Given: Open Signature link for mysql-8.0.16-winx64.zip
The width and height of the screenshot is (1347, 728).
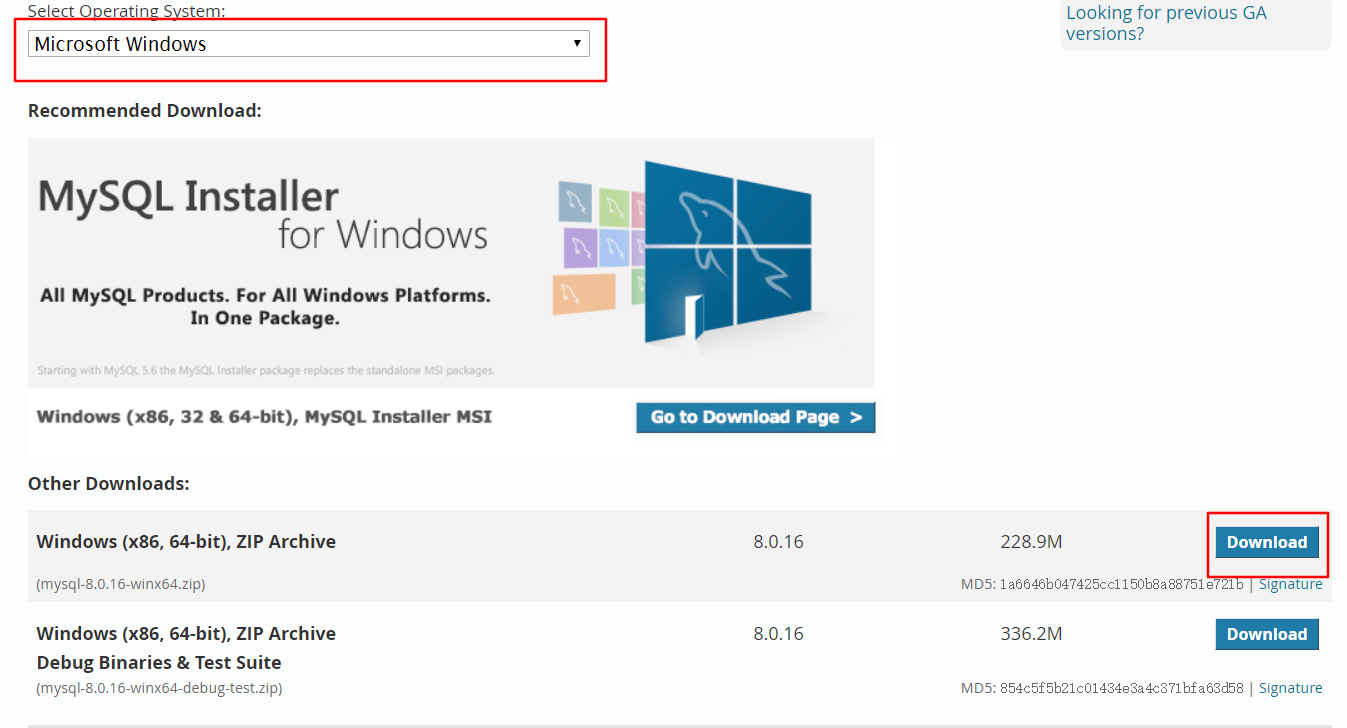Looking at the screenshot, I should tap(1290, 584).
